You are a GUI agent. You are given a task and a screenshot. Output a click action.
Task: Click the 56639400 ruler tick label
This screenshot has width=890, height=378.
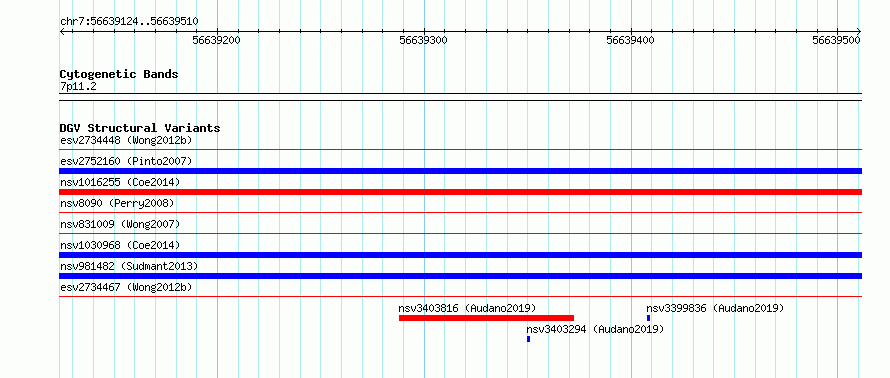(x=630, y=40)
